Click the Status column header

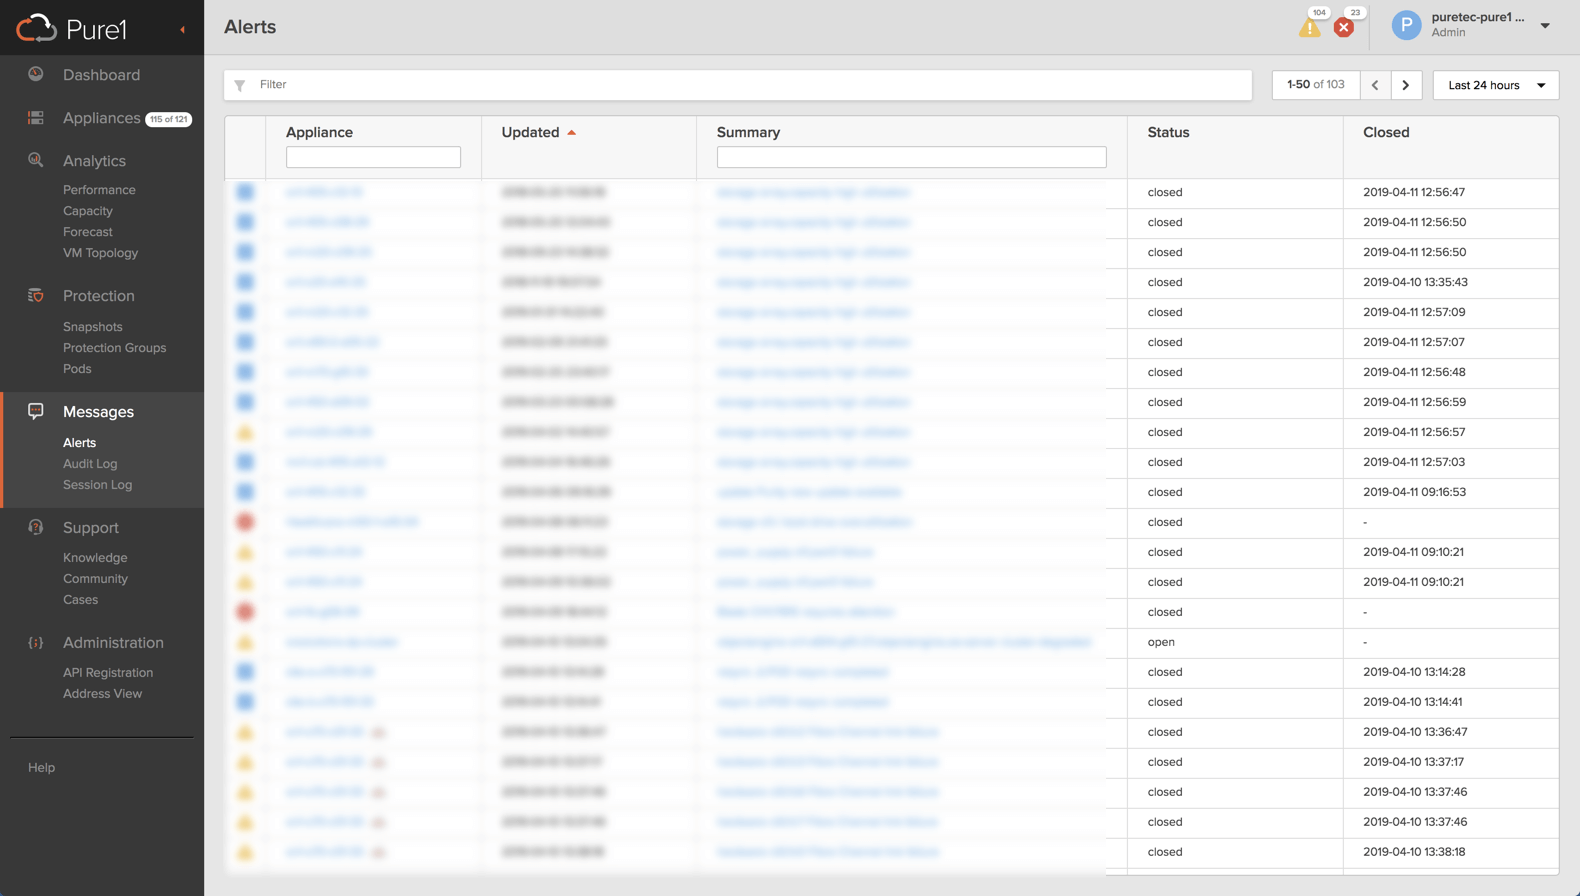(1168, 132)
